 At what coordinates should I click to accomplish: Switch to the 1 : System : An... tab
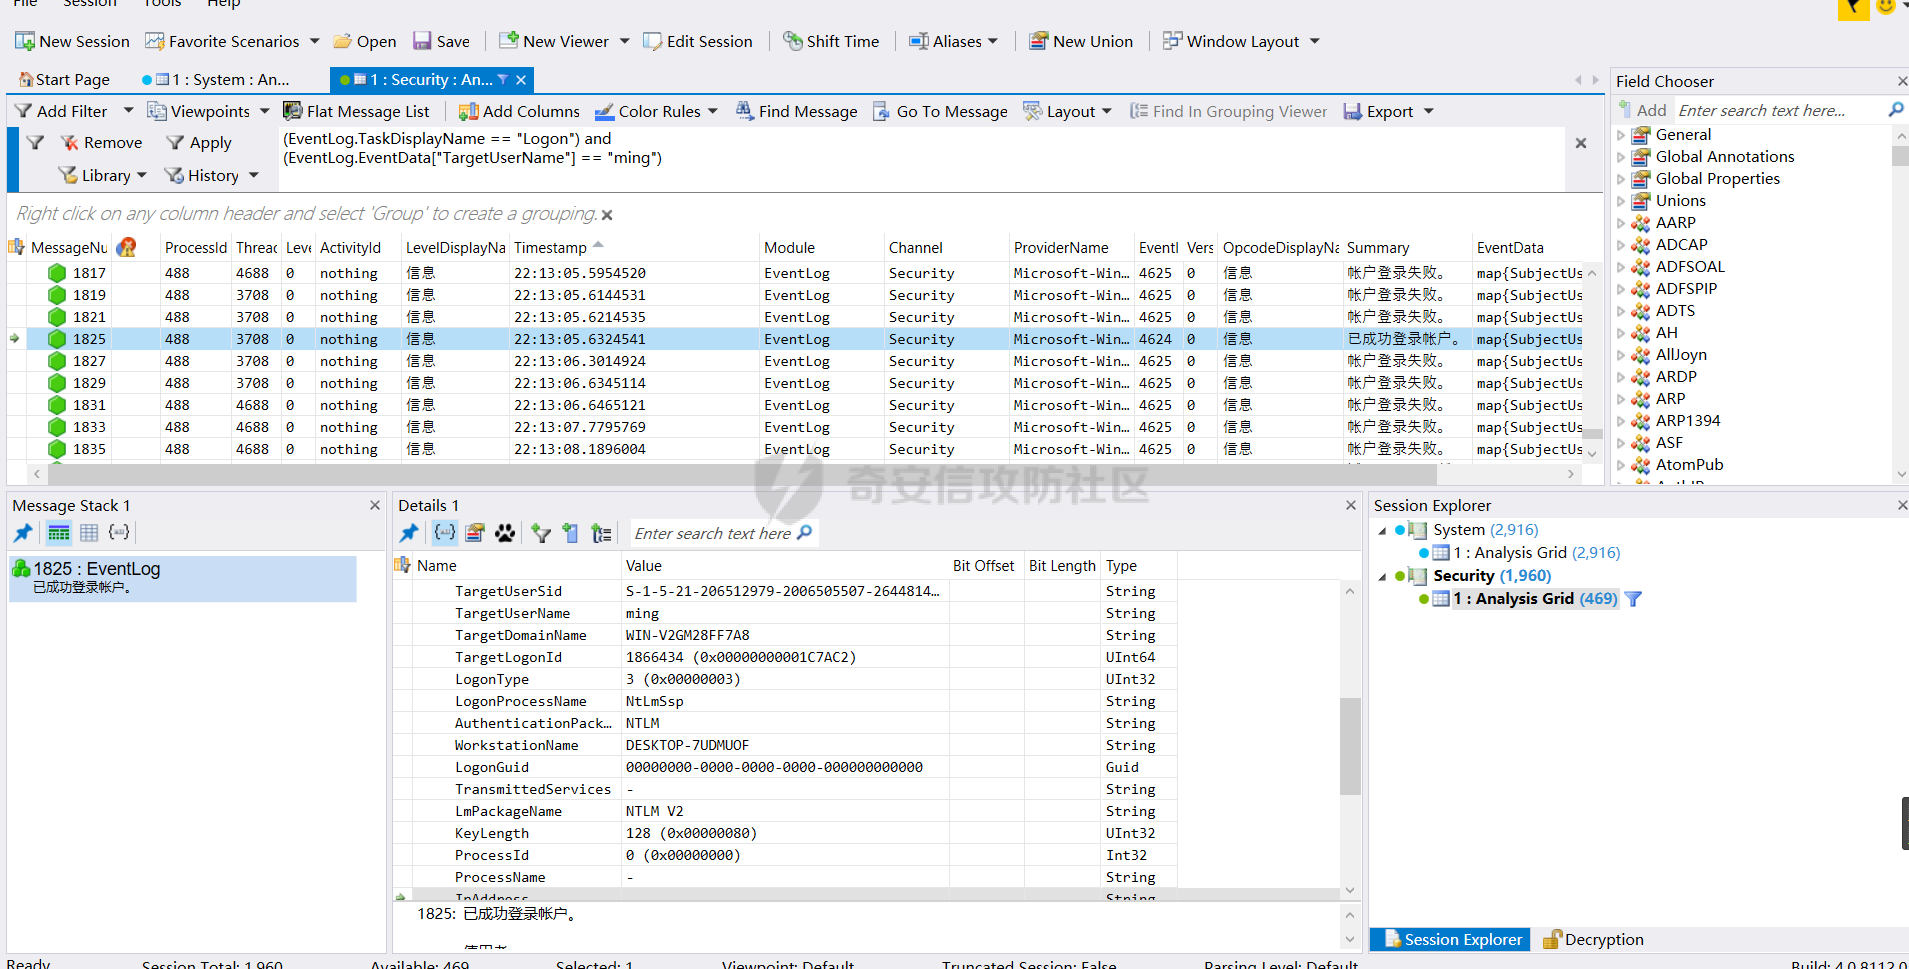215,79
